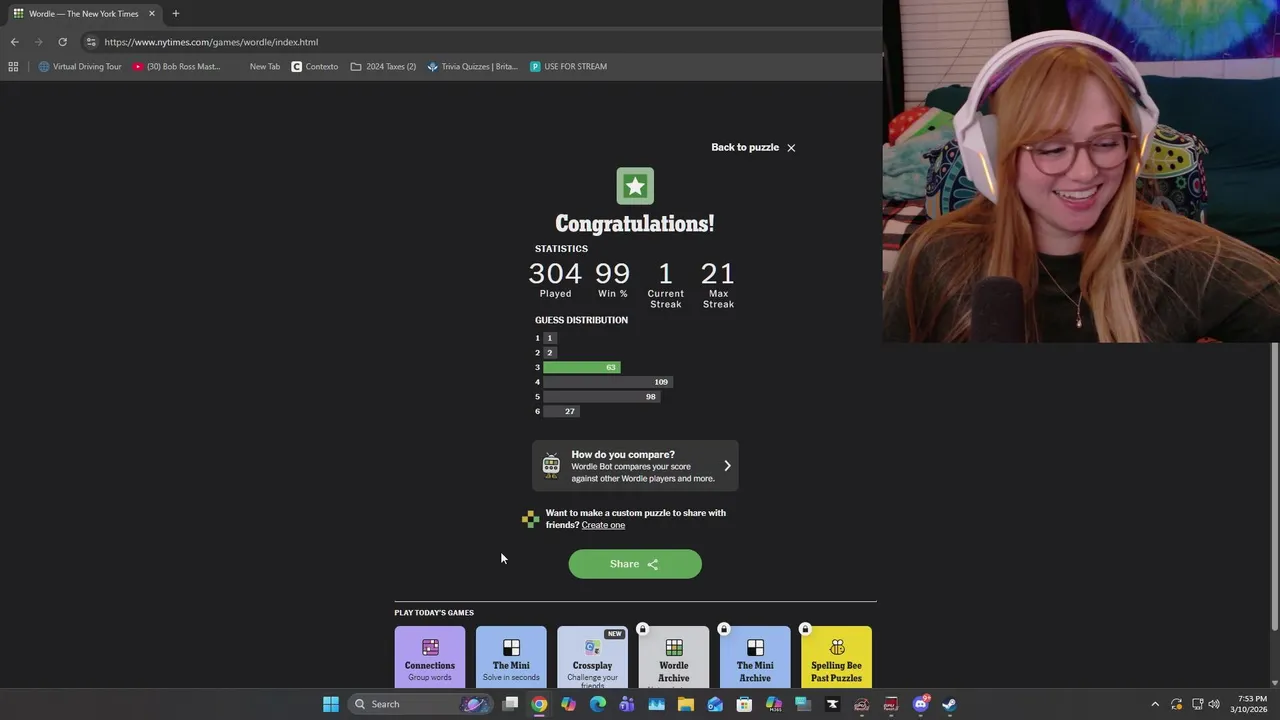
Task: Click the Chrome taskbar icon
Action: coord(539,704)
